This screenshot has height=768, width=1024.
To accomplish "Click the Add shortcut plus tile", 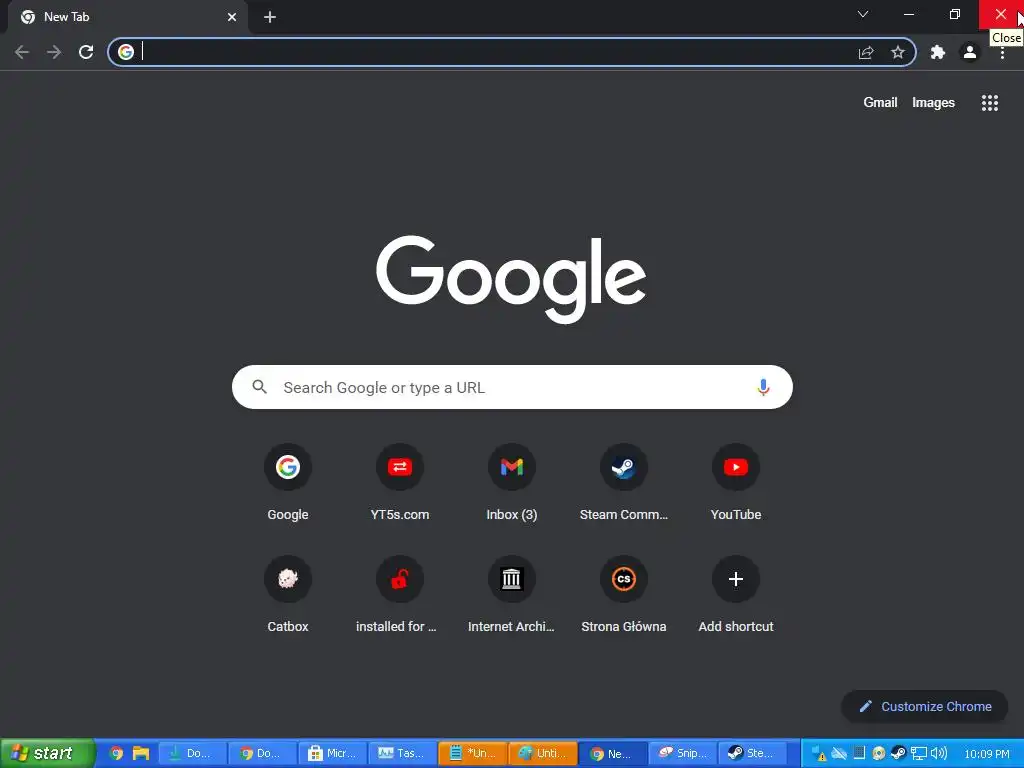I will pyautogui.click(x=735, y=579).
